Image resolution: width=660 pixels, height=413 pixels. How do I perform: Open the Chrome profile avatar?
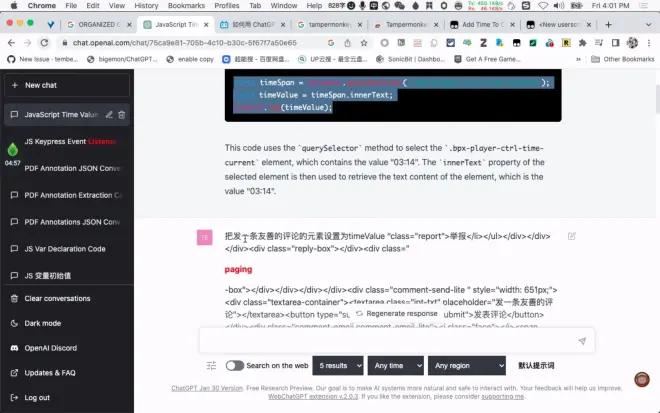coord(632,43)
